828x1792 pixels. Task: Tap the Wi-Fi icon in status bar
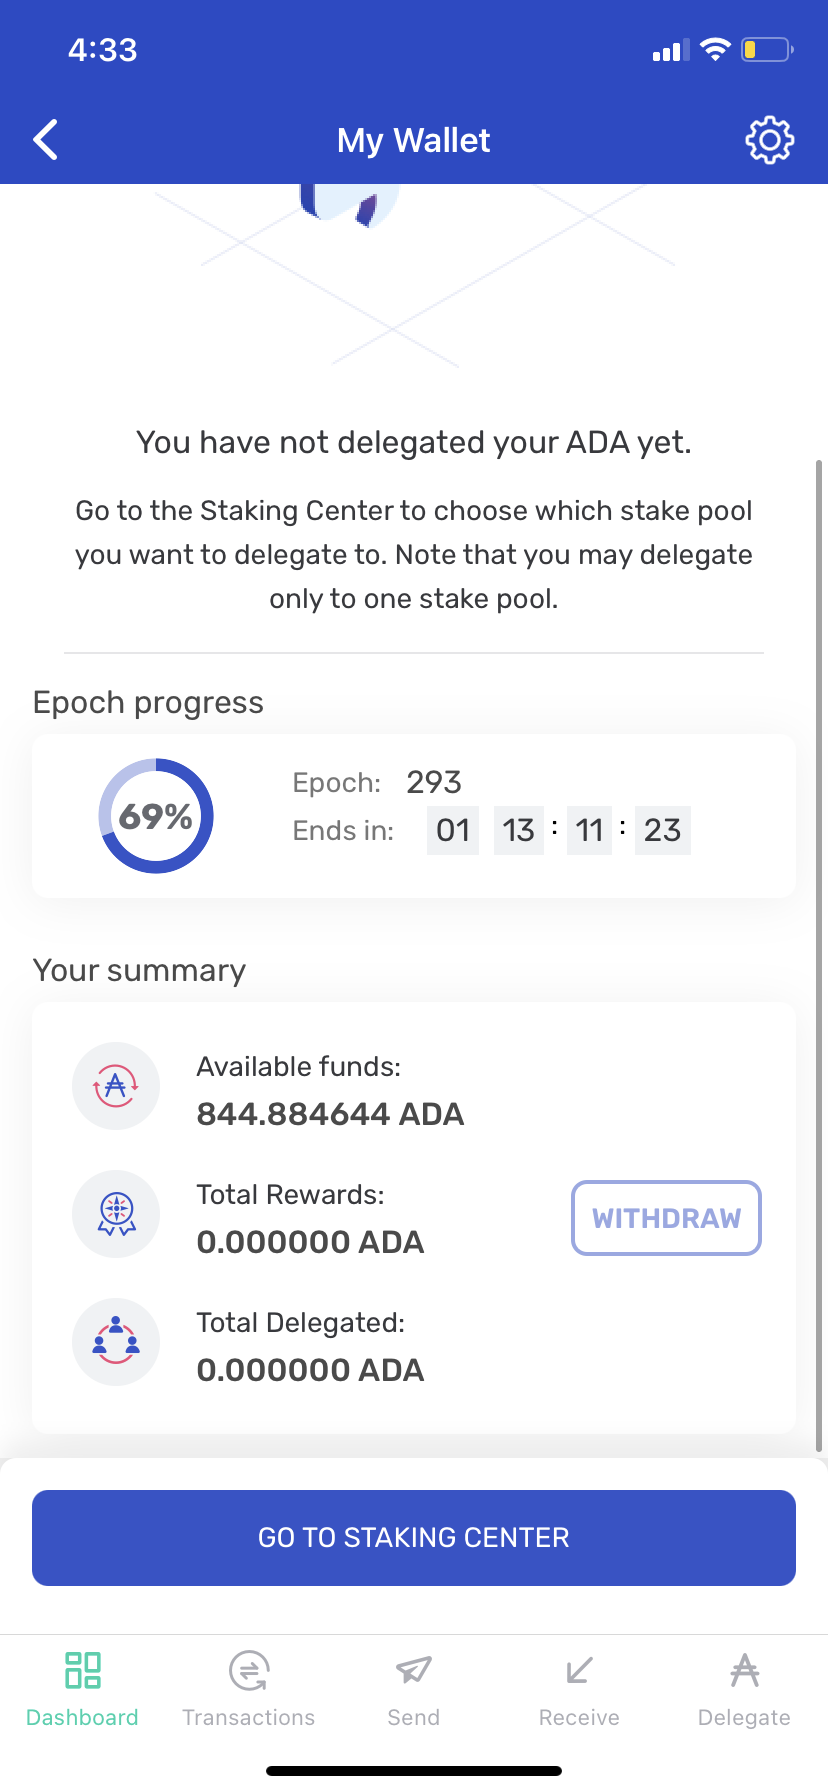click(x=715, y=50)
